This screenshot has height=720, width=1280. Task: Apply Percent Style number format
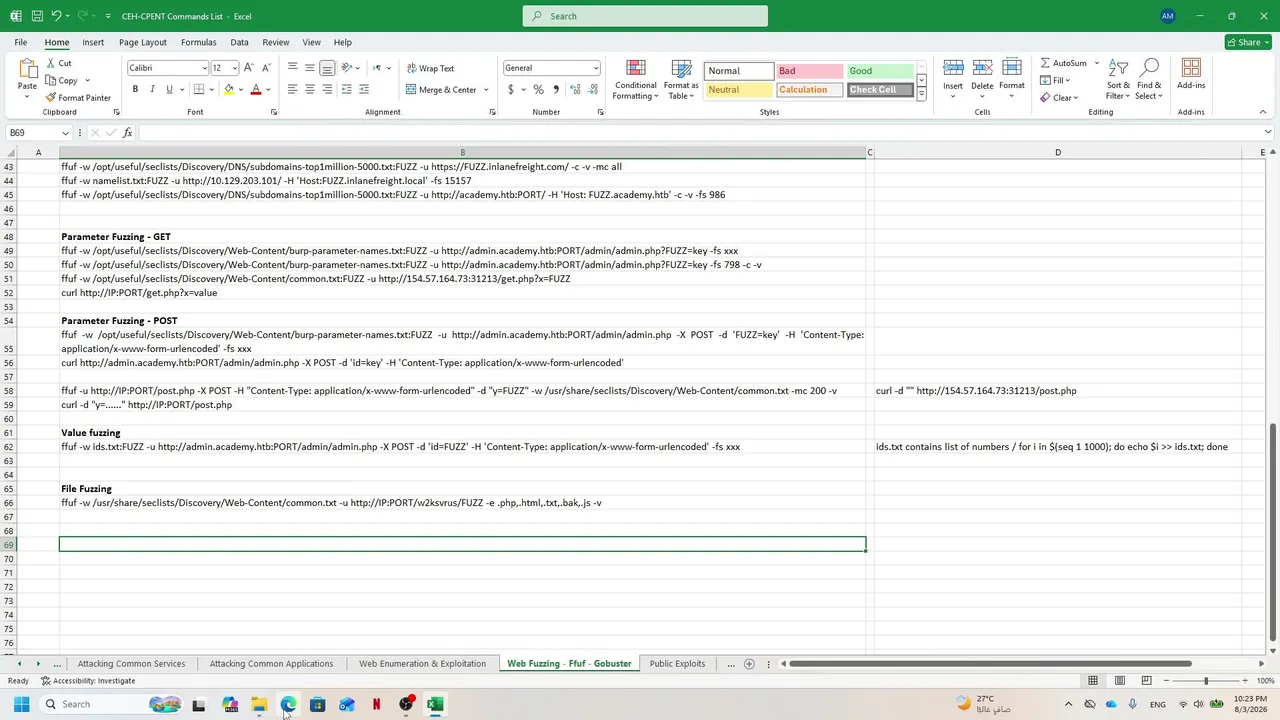tap(539, 89)
